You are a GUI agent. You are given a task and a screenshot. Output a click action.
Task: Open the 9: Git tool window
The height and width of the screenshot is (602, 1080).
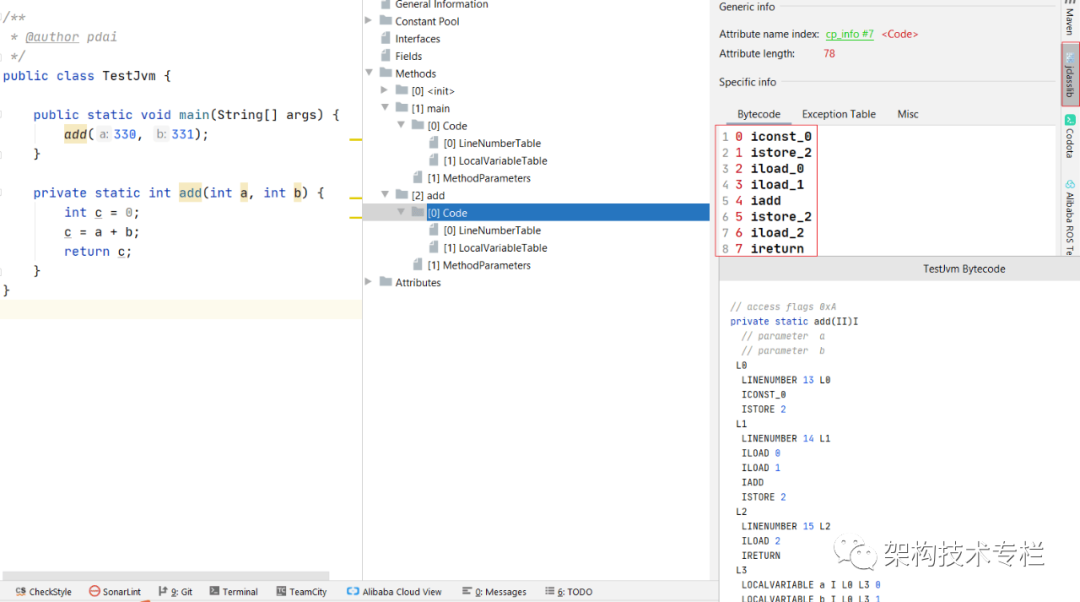coord(175,592)
